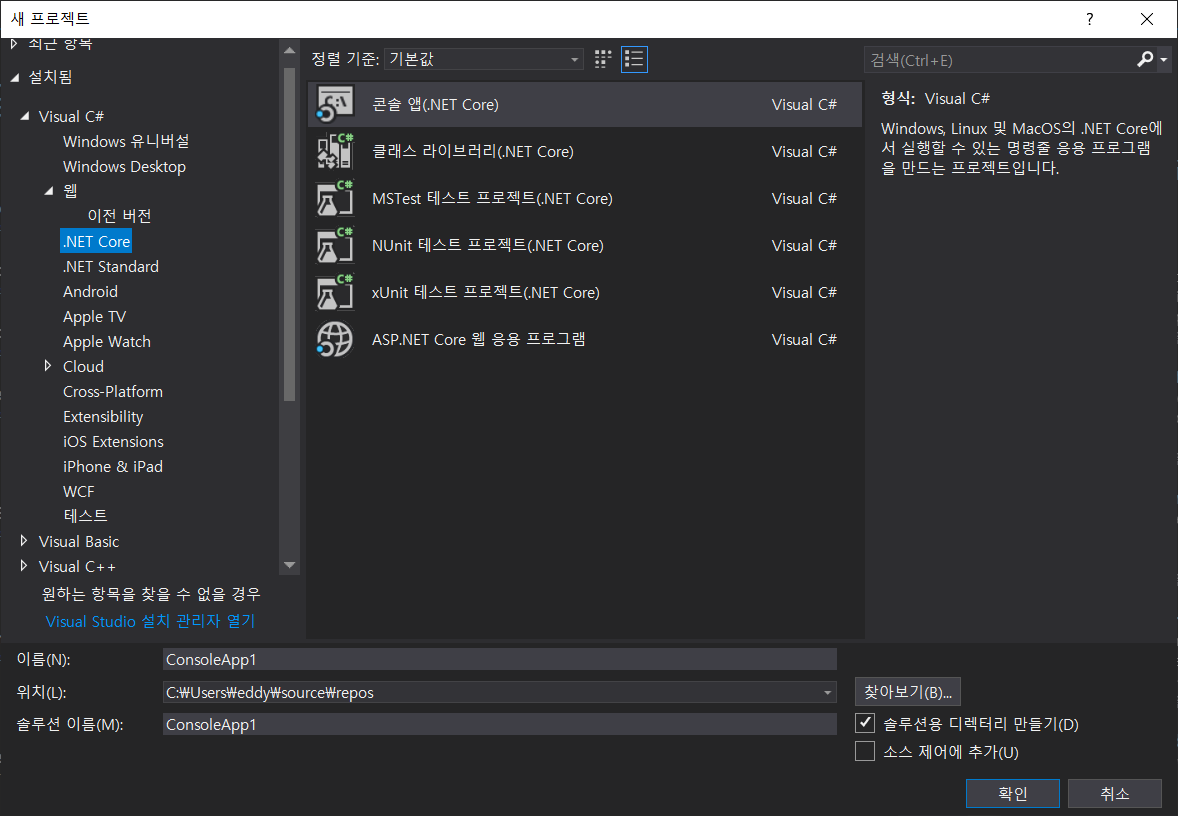Select the Cross-Platform category
The height and width of the screenshot is (816, 1178).
coord(113,391)
